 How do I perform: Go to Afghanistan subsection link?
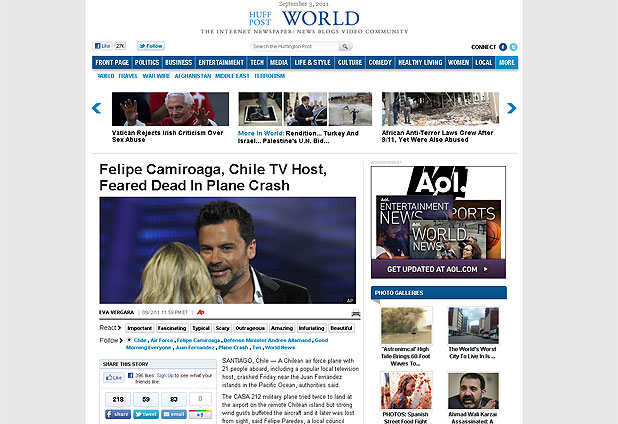(x=193, y=76)
